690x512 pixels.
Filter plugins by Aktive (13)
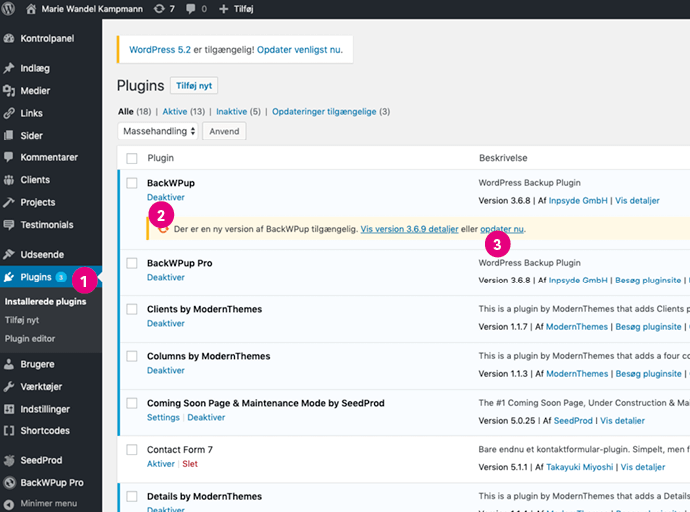[x=184, y=112]
